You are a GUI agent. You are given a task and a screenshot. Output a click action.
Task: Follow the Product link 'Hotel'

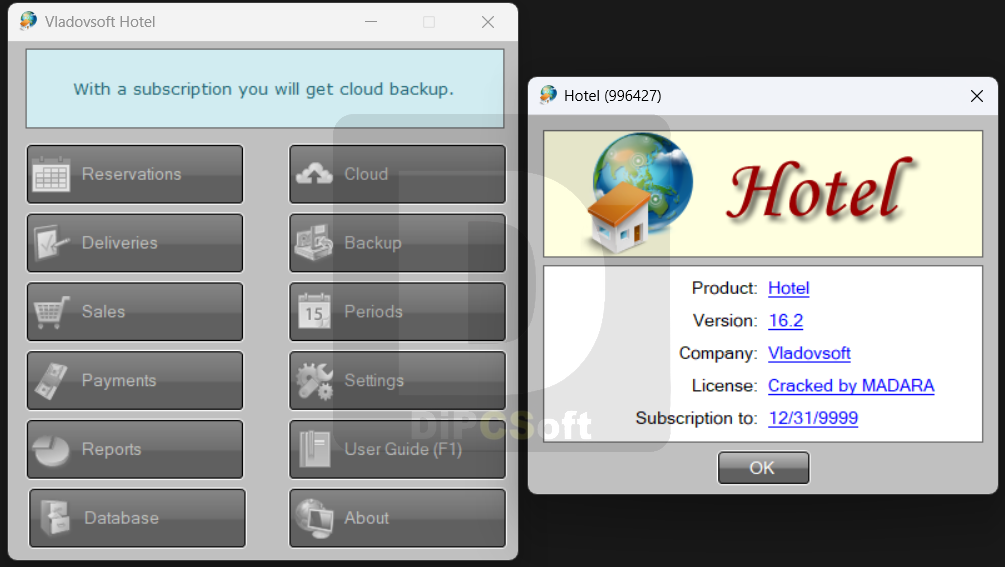tap(788, 288)
